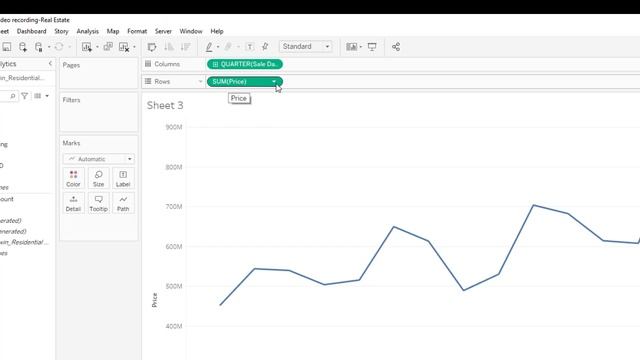
Task: Click the Swap rows and columns icon
Action: (152, 47)
